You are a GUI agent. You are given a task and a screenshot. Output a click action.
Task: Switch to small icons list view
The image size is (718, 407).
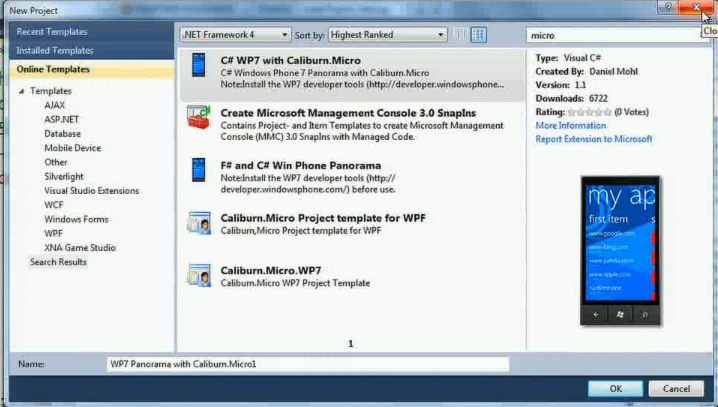pos(460,35)
